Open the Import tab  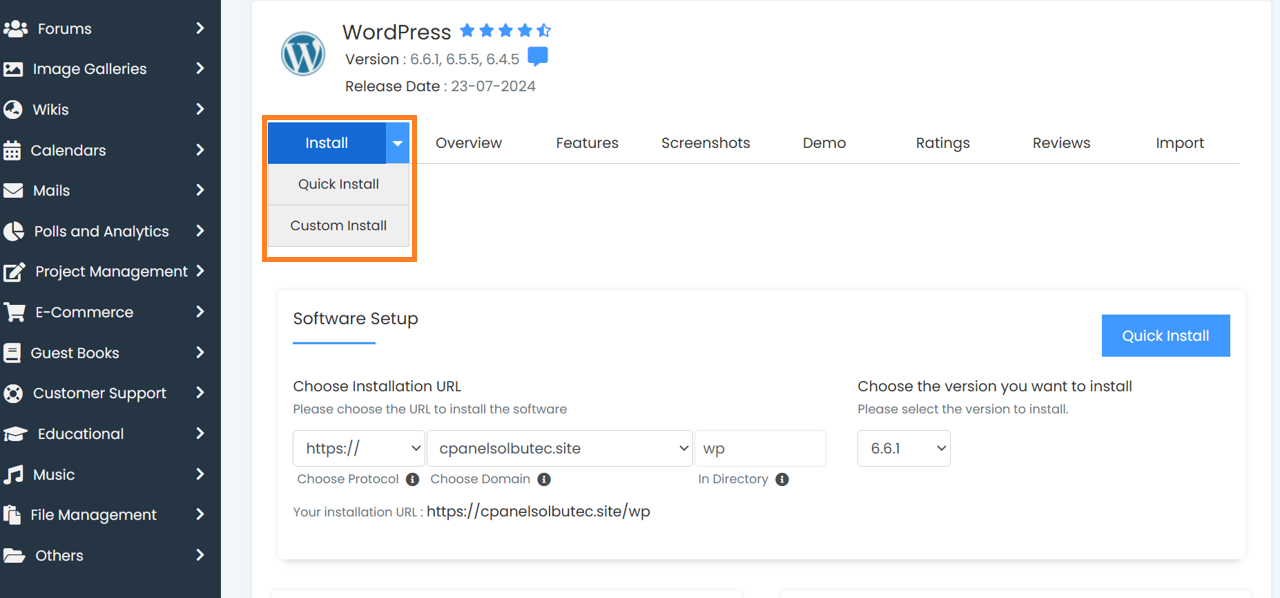pyautogui.click(x=1180, y=143)
